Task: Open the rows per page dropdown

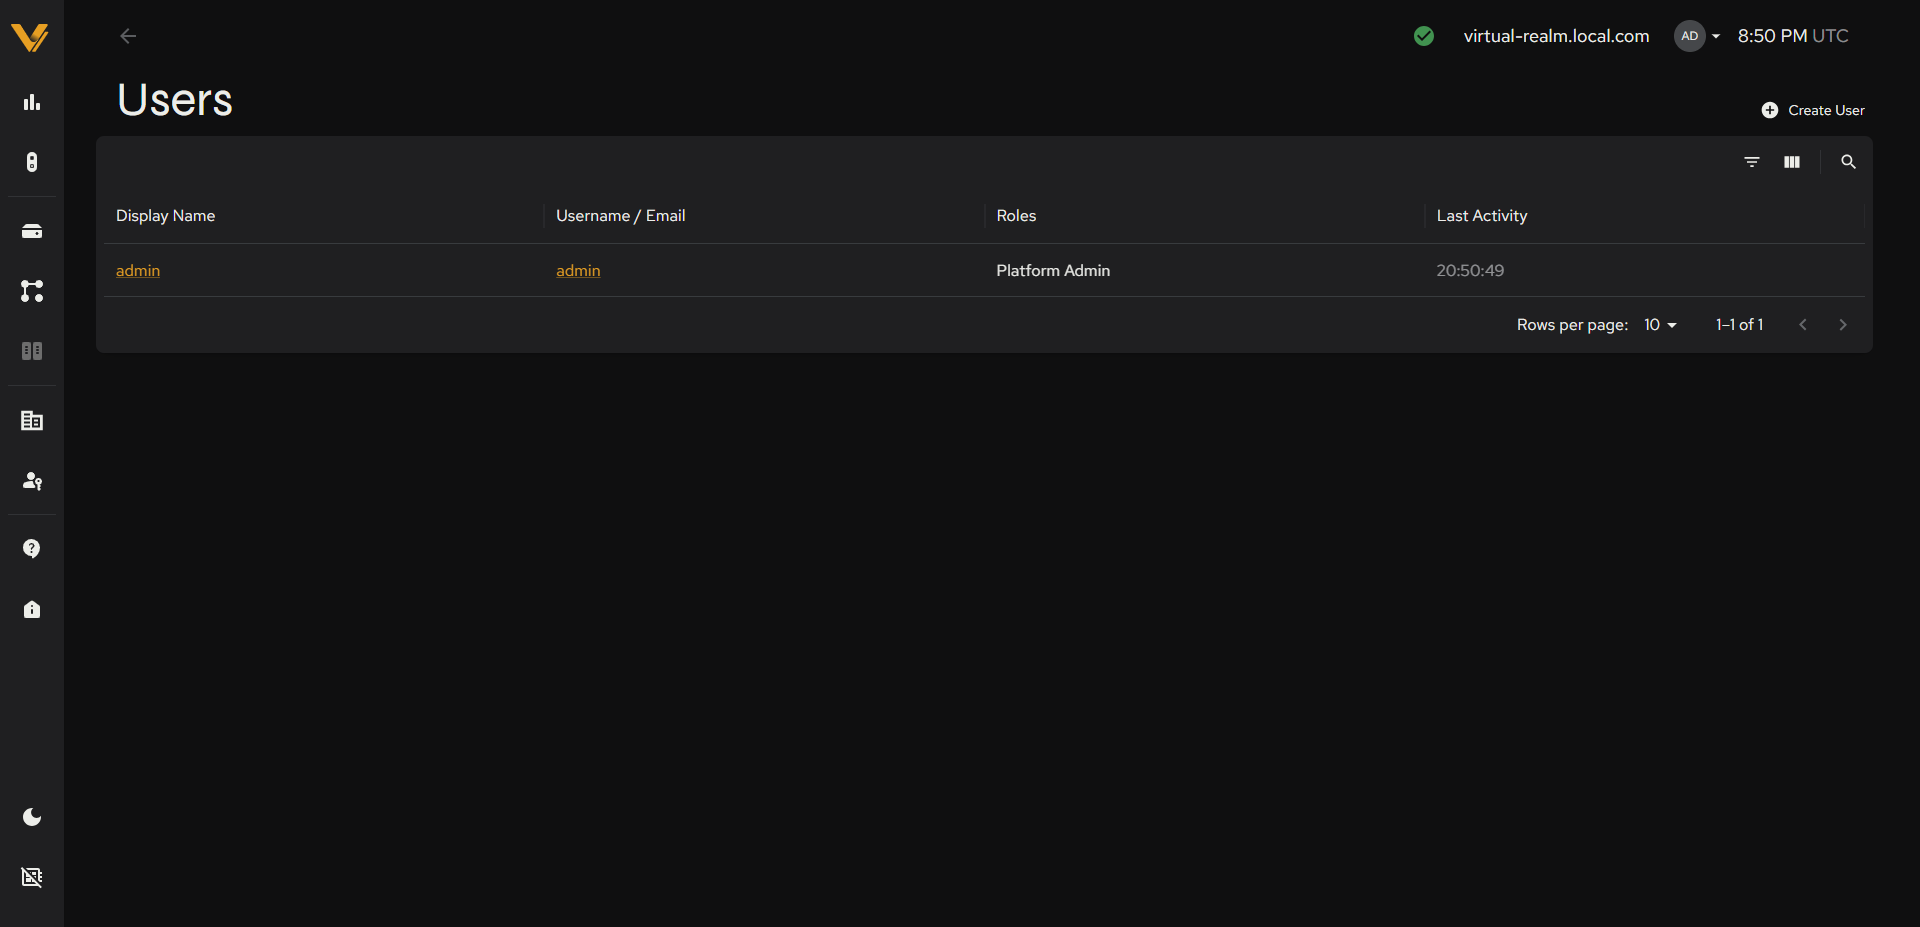Action: pyautogui.click(x=1660, y=325)
